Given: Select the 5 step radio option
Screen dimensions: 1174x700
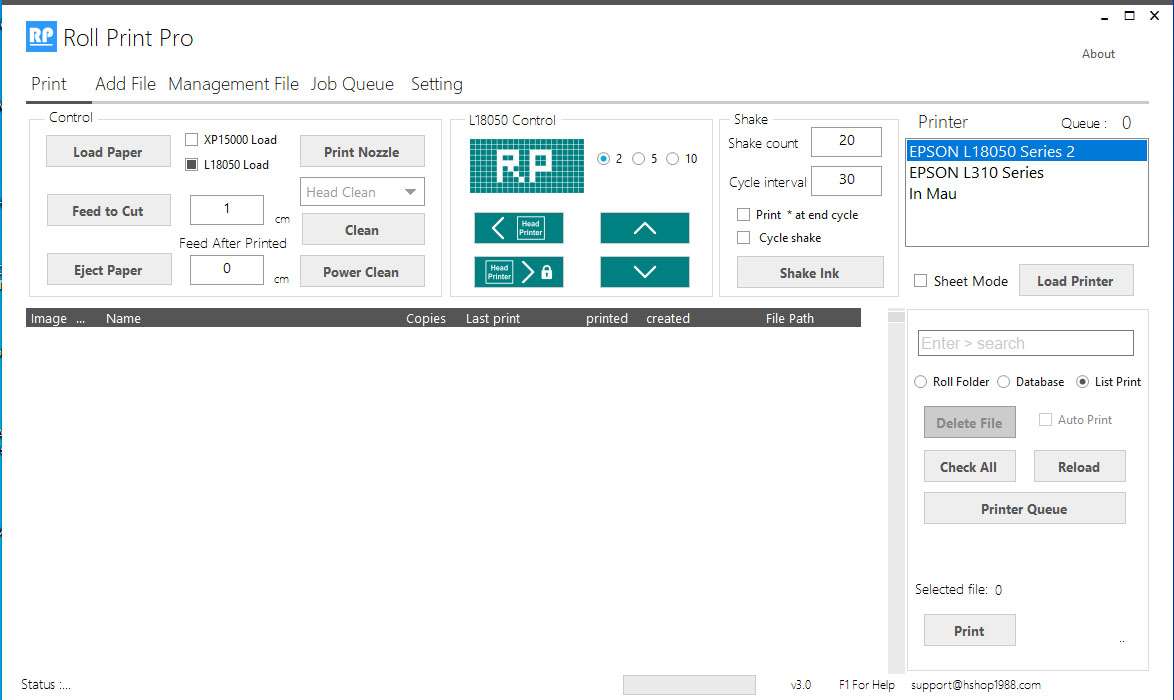Looking at the screenshot, I should point(638,159).
